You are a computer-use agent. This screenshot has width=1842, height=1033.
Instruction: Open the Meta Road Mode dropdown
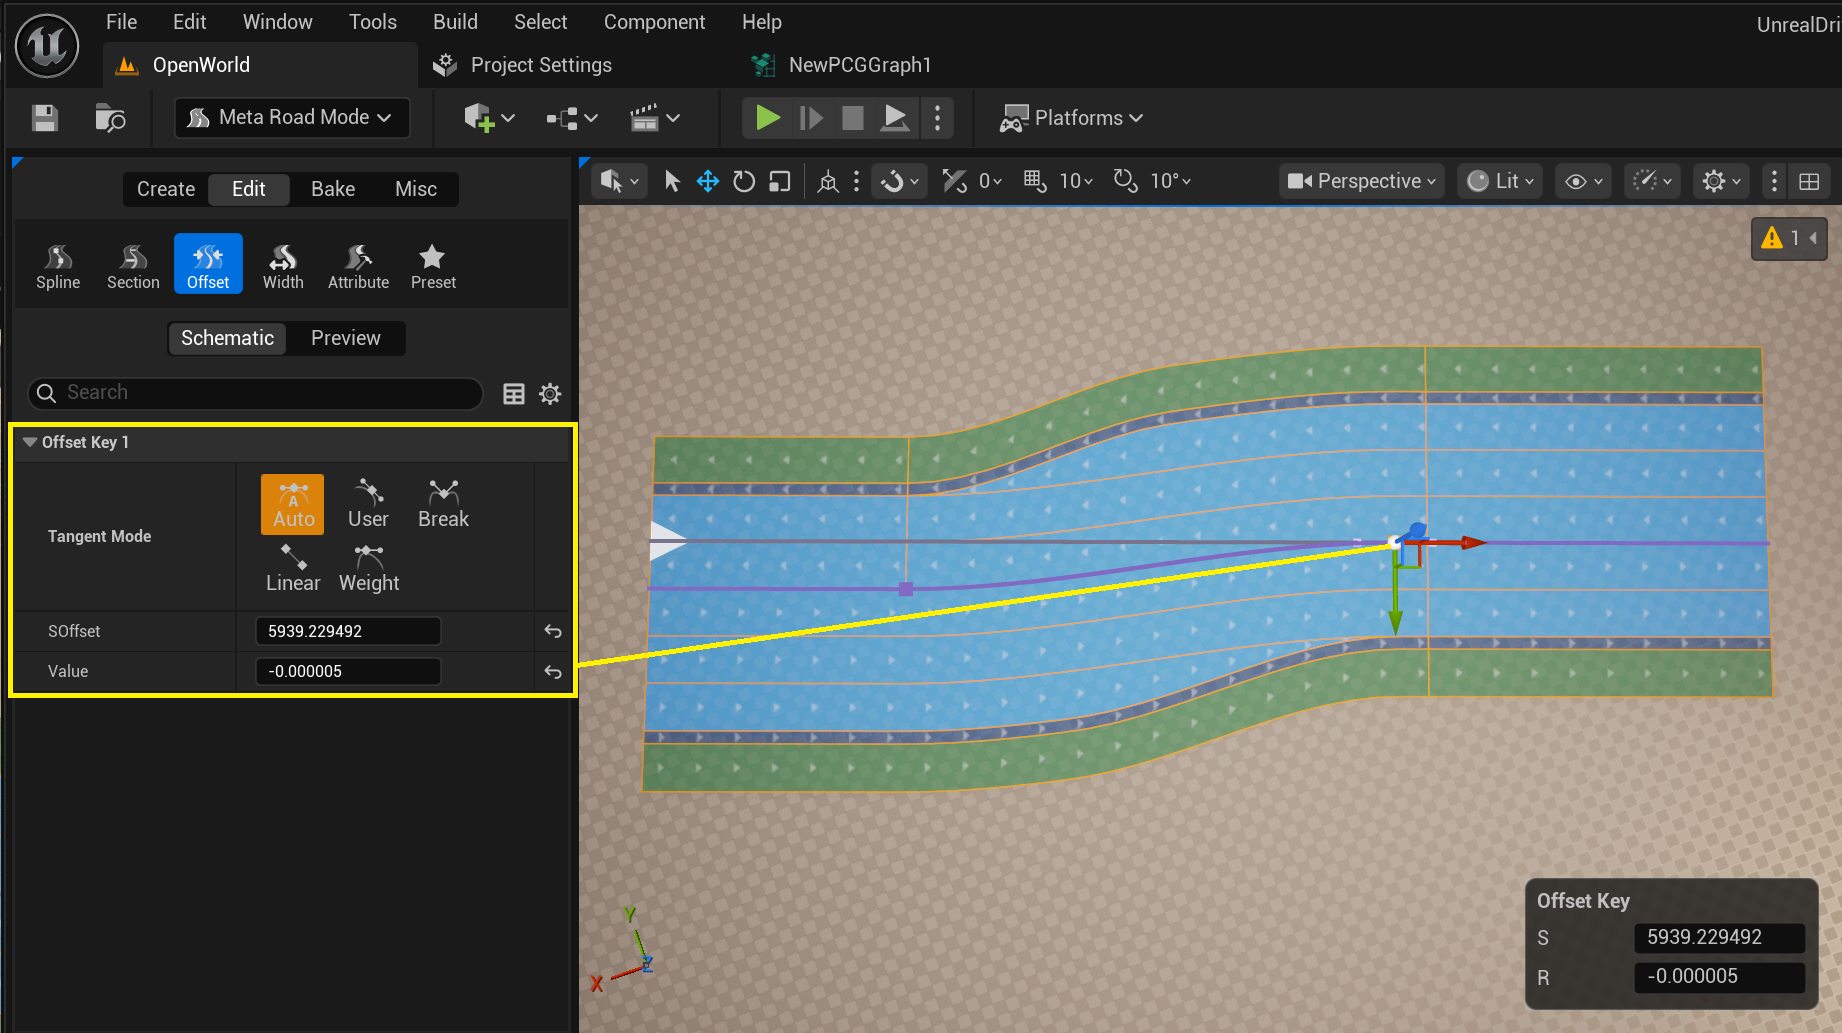pyautogui.click(x=292, y=118)
